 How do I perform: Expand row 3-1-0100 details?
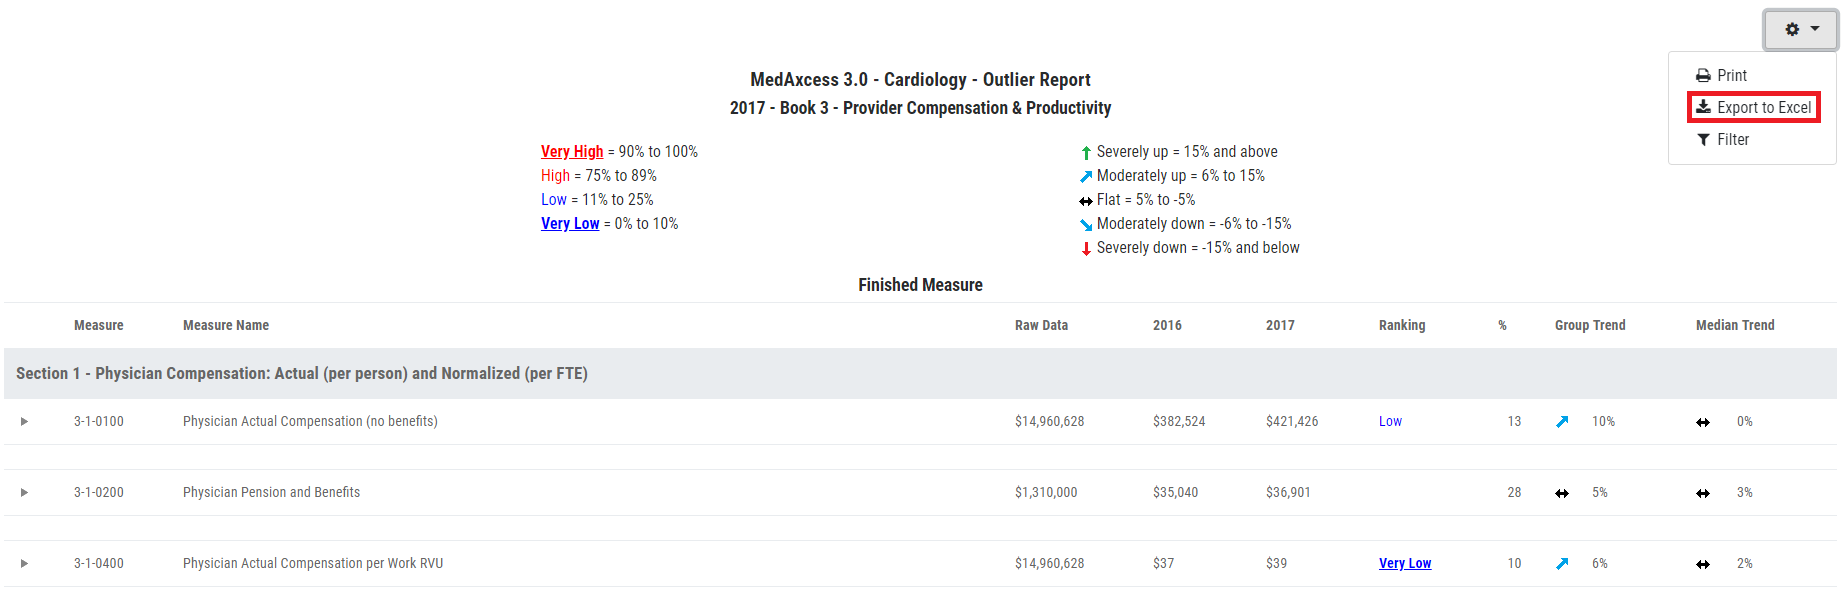click(24, 422)
